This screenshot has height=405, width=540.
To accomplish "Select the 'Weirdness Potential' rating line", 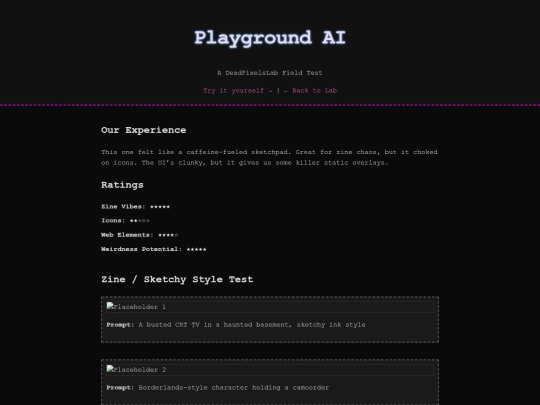I will [154, 249].
